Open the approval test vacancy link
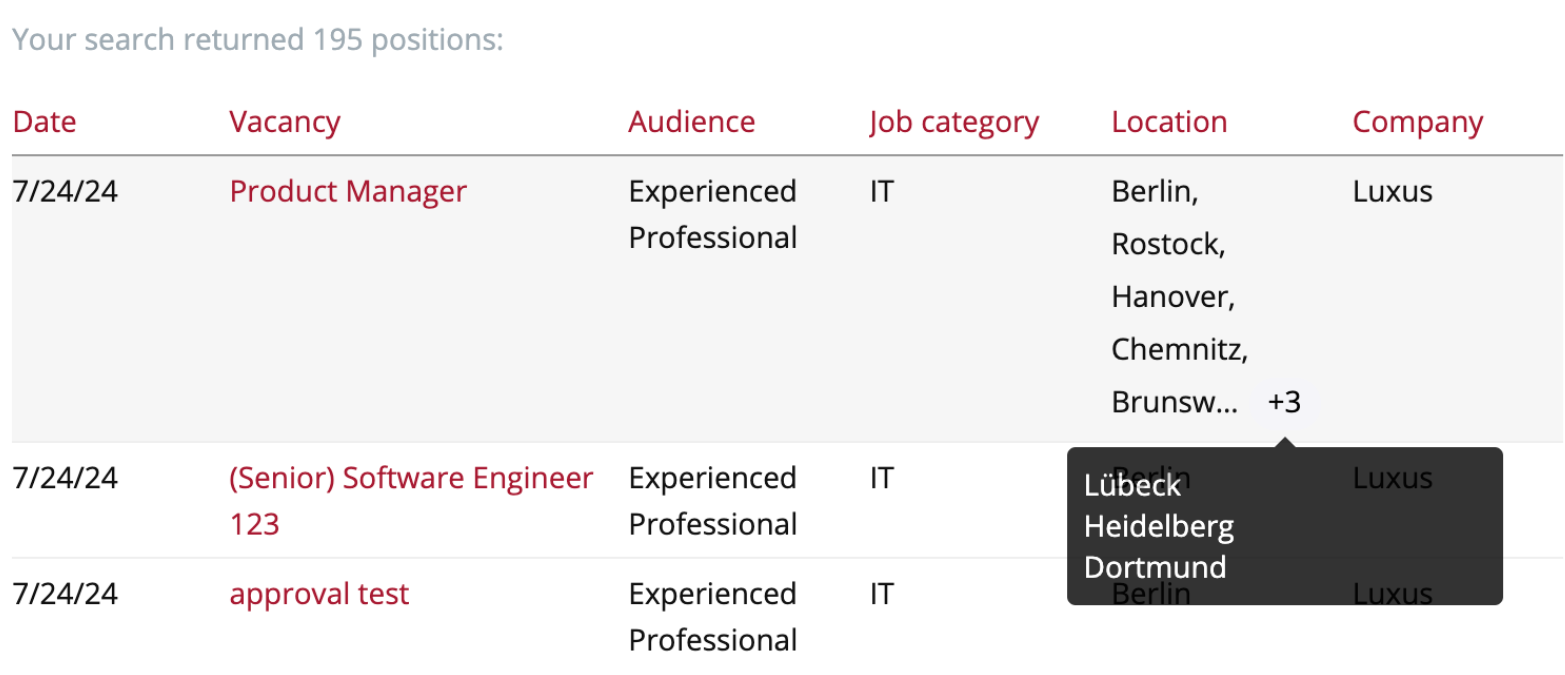The width and height of the screenshot is (1565, 675). click(x=319, y=594)
